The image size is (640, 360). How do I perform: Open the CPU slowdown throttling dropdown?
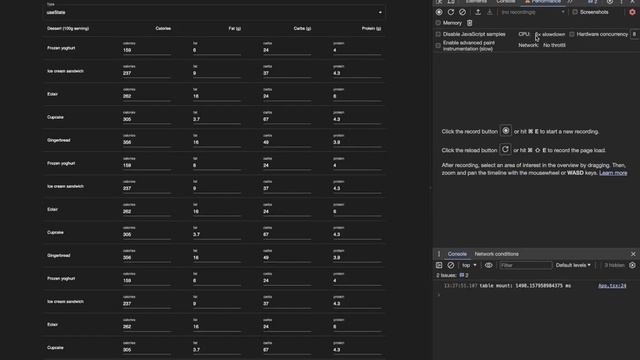pos(550,34)
